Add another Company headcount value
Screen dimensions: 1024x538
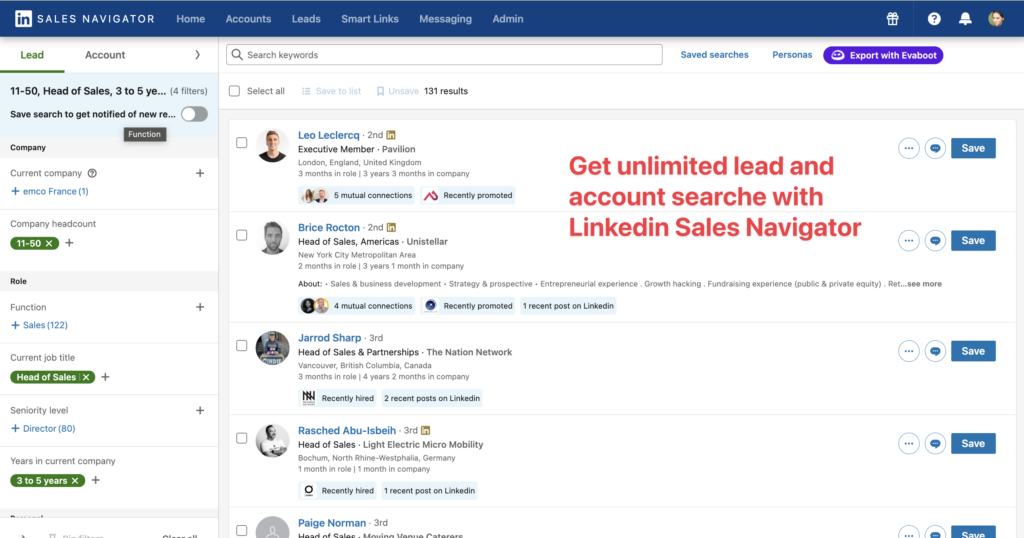tap(69, 243)
